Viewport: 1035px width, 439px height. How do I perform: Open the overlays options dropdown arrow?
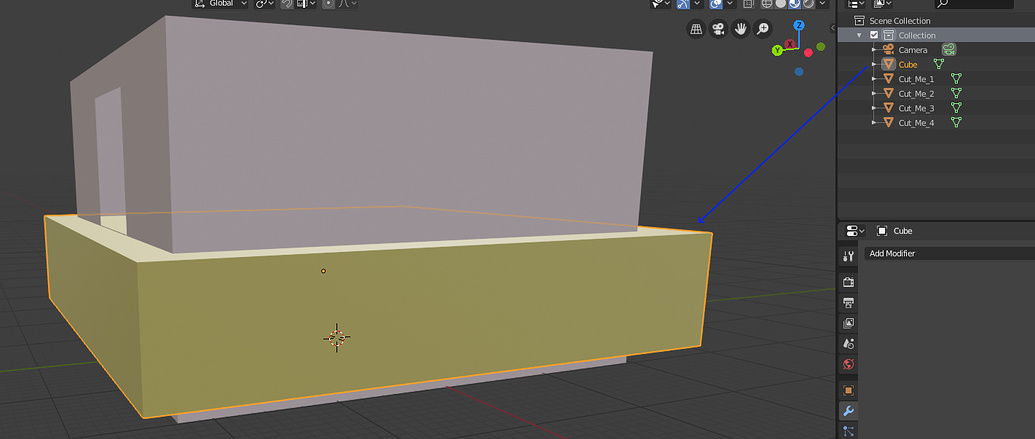tap(729, 3)
